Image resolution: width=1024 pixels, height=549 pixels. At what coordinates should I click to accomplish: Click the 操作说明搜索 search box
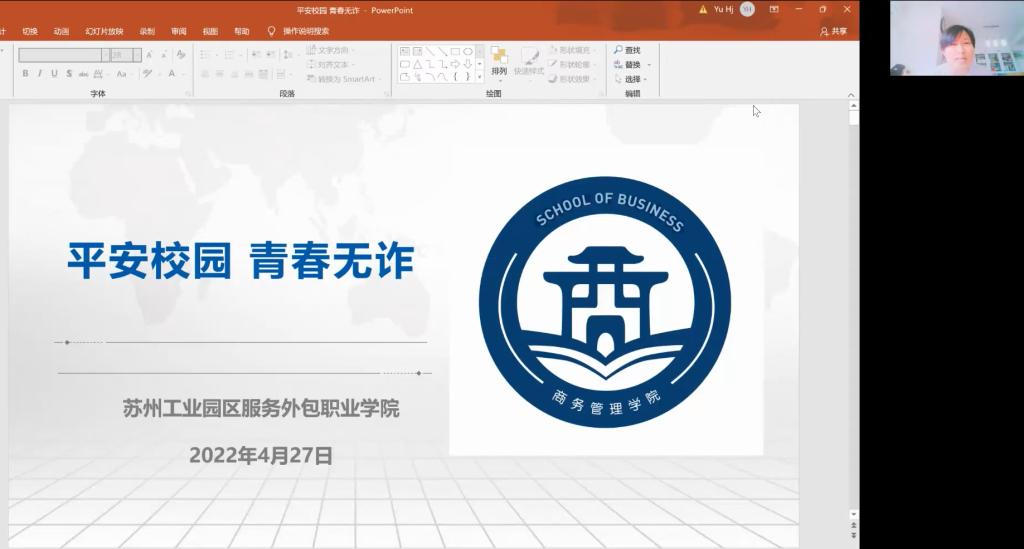point(306,31)
